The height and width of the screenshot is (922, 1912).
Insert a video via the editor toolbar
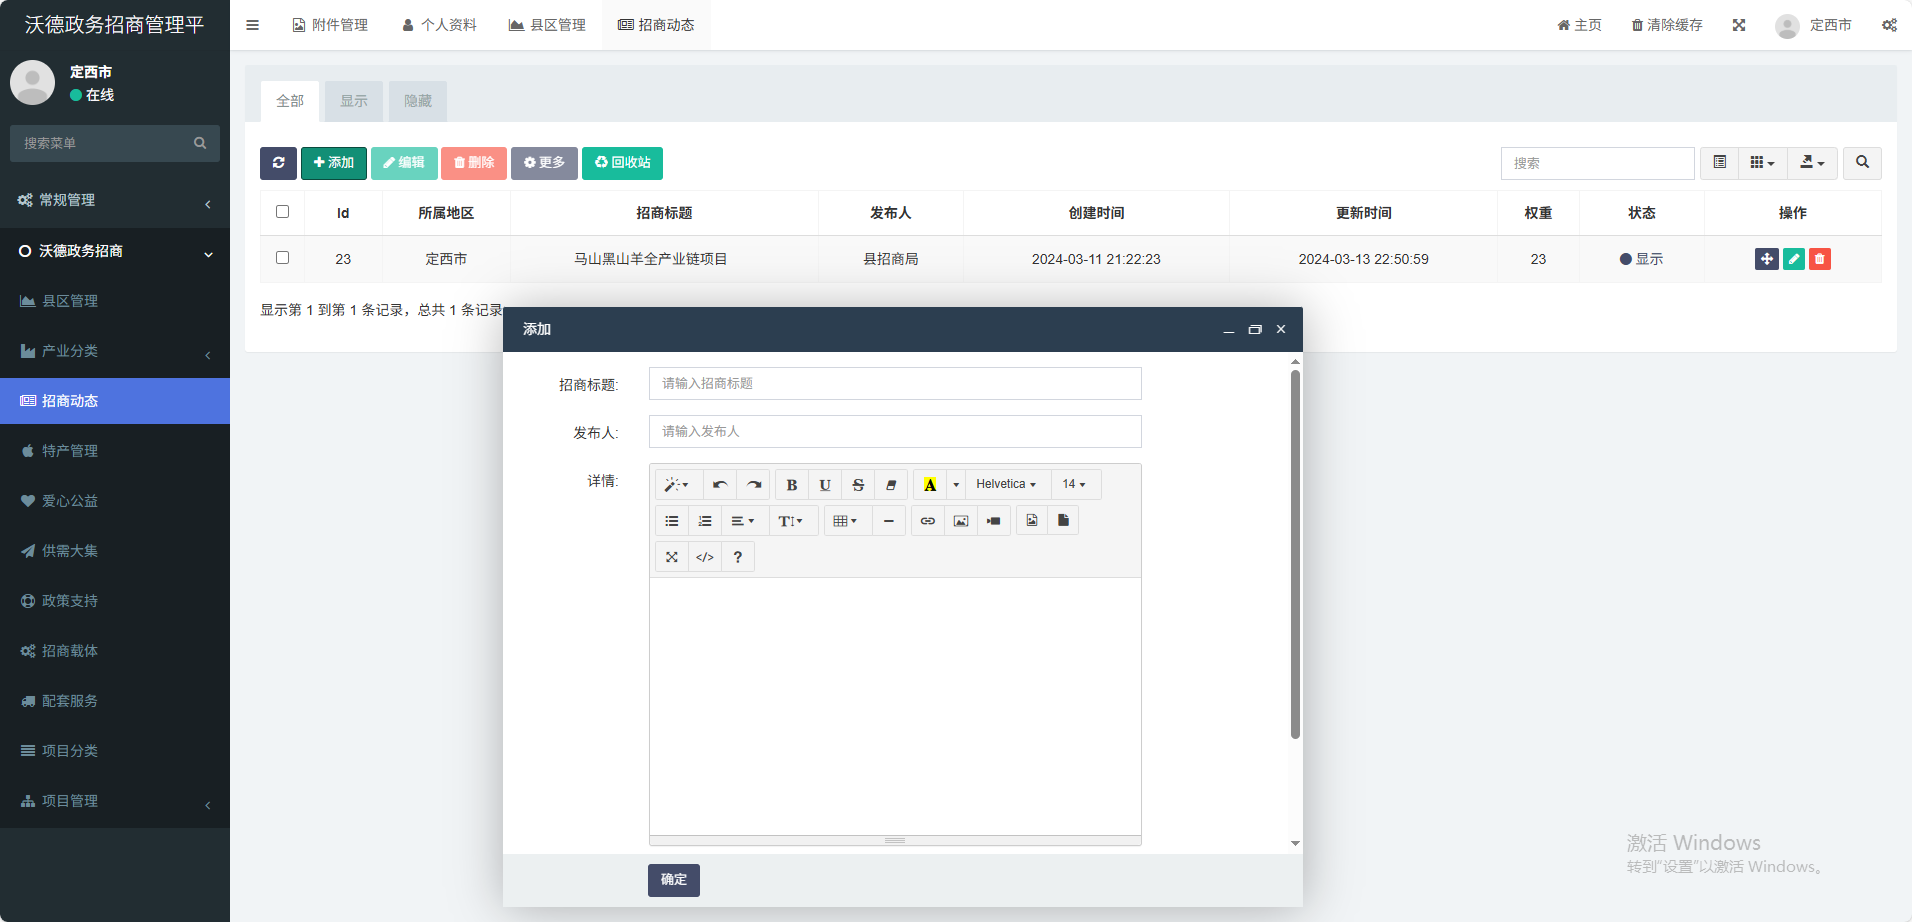(x=993, y=521)
